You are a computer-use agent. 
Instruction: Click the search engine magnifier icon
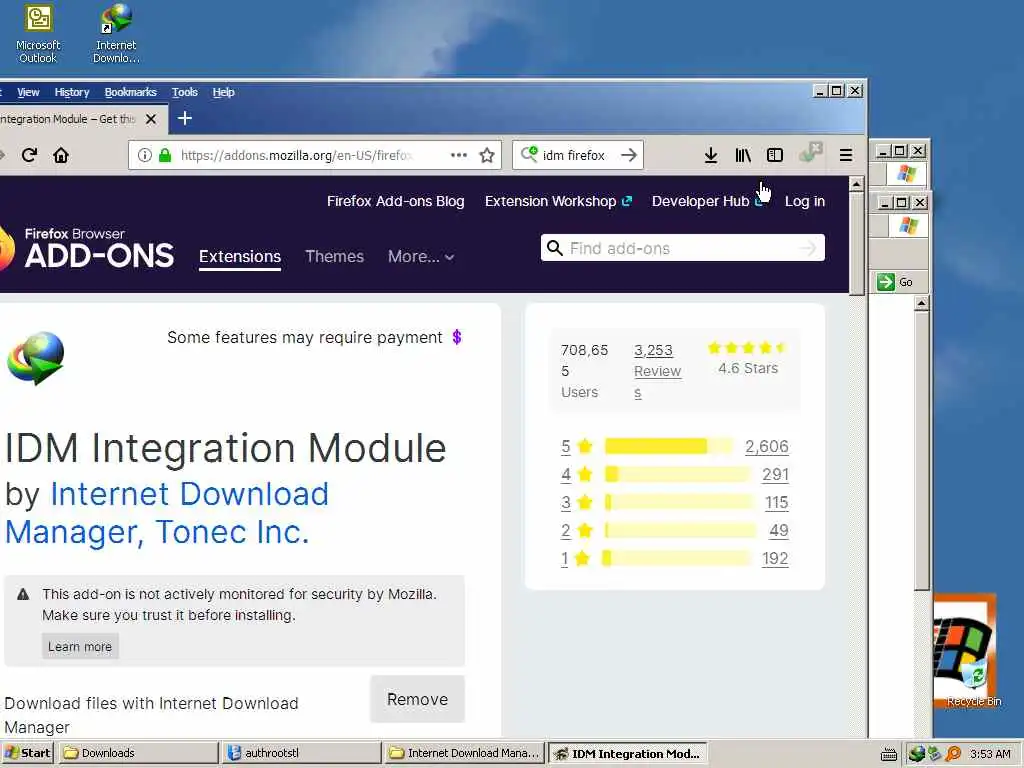tap(529, 154)
